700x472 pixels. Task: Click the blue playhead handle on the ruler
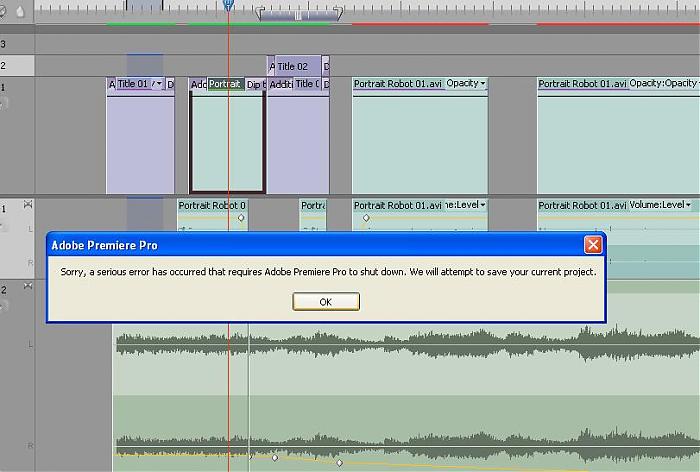click(x=228, y=5)
